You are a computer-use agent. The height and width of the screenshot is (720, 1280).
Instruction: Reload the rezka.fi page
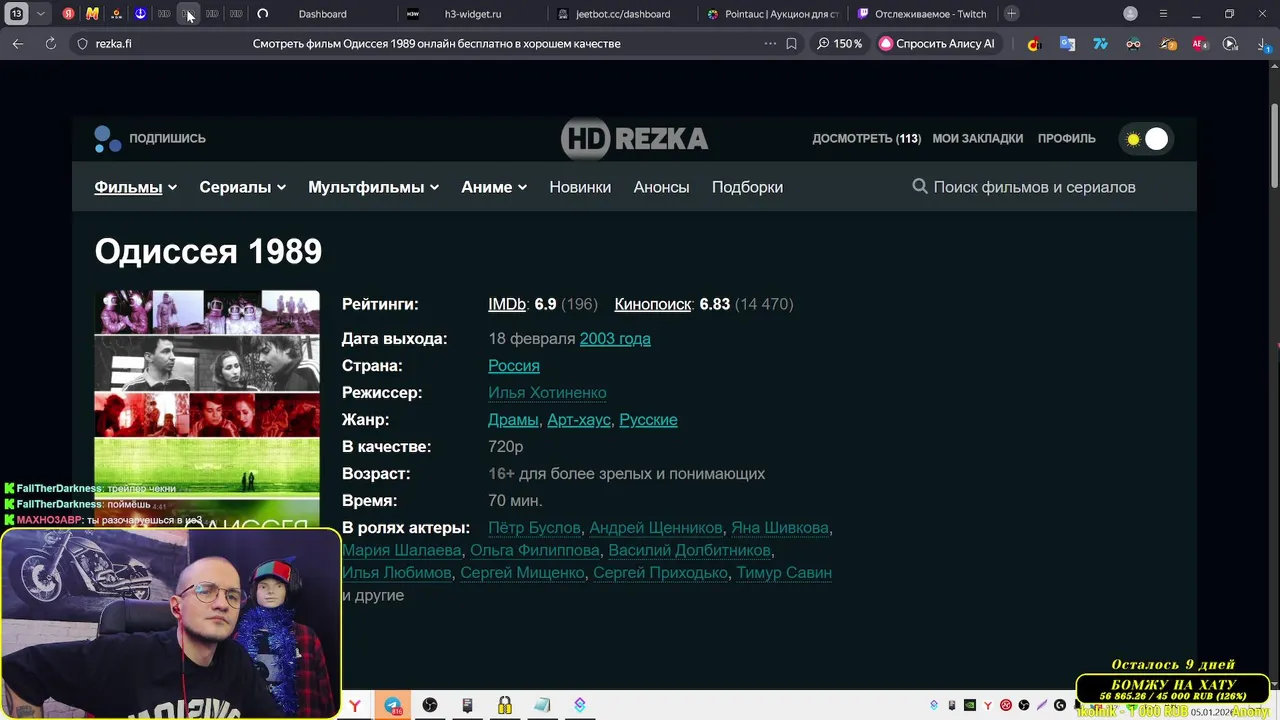50,44
